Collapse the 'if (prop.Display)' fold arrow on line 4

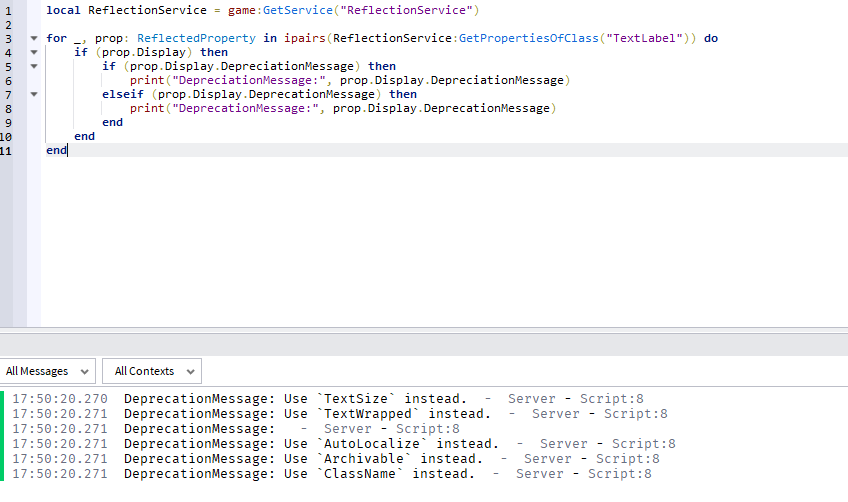[x=34, y=52]
